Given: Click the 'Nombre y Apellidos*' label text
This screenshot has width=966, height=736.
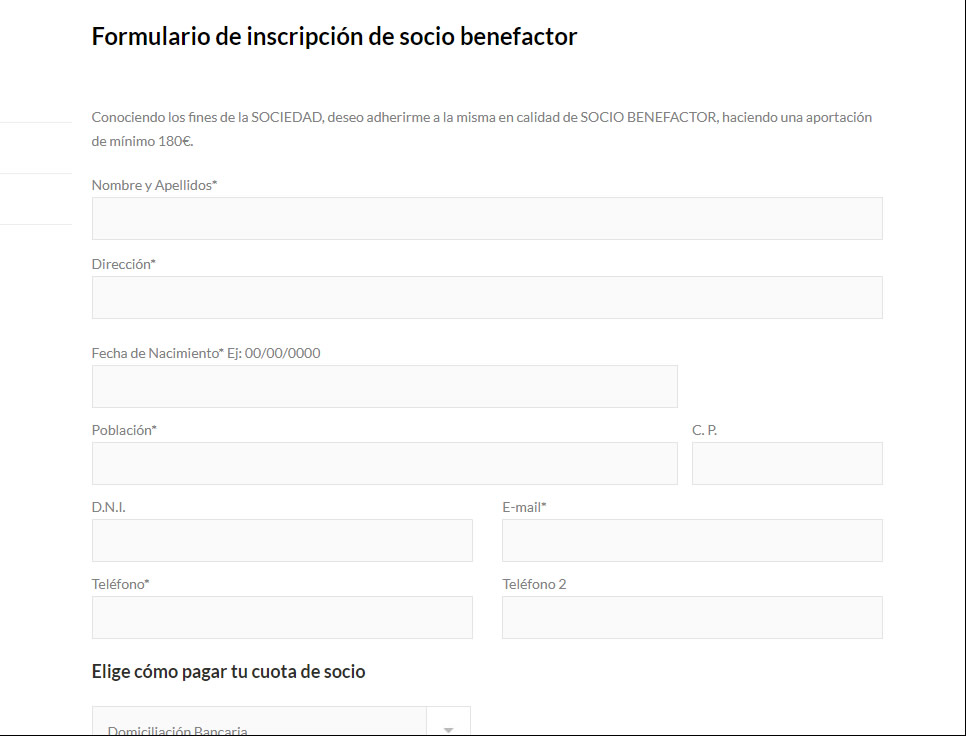Looking at the screenshot, I should (154, 185).
